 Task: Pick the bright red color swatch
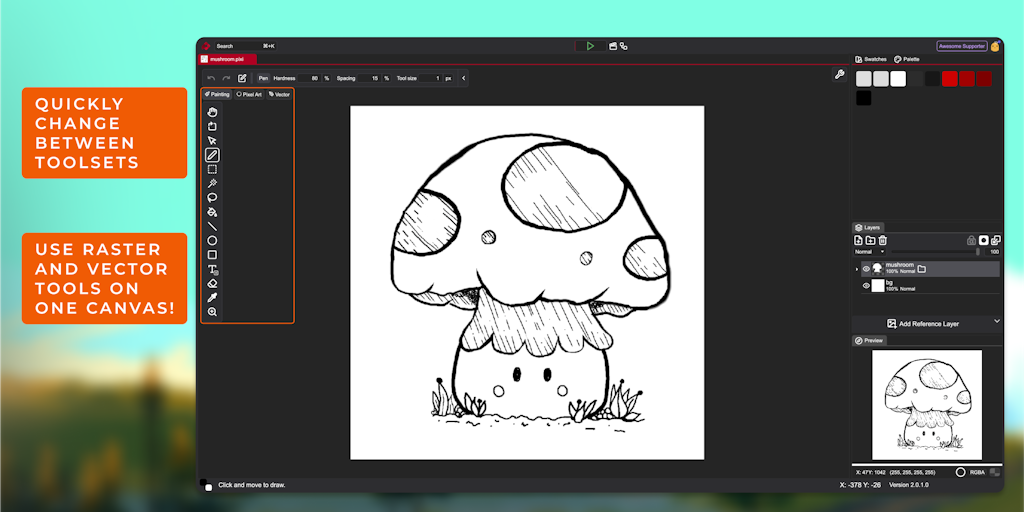pyautogui.click(x=950, y=79)
